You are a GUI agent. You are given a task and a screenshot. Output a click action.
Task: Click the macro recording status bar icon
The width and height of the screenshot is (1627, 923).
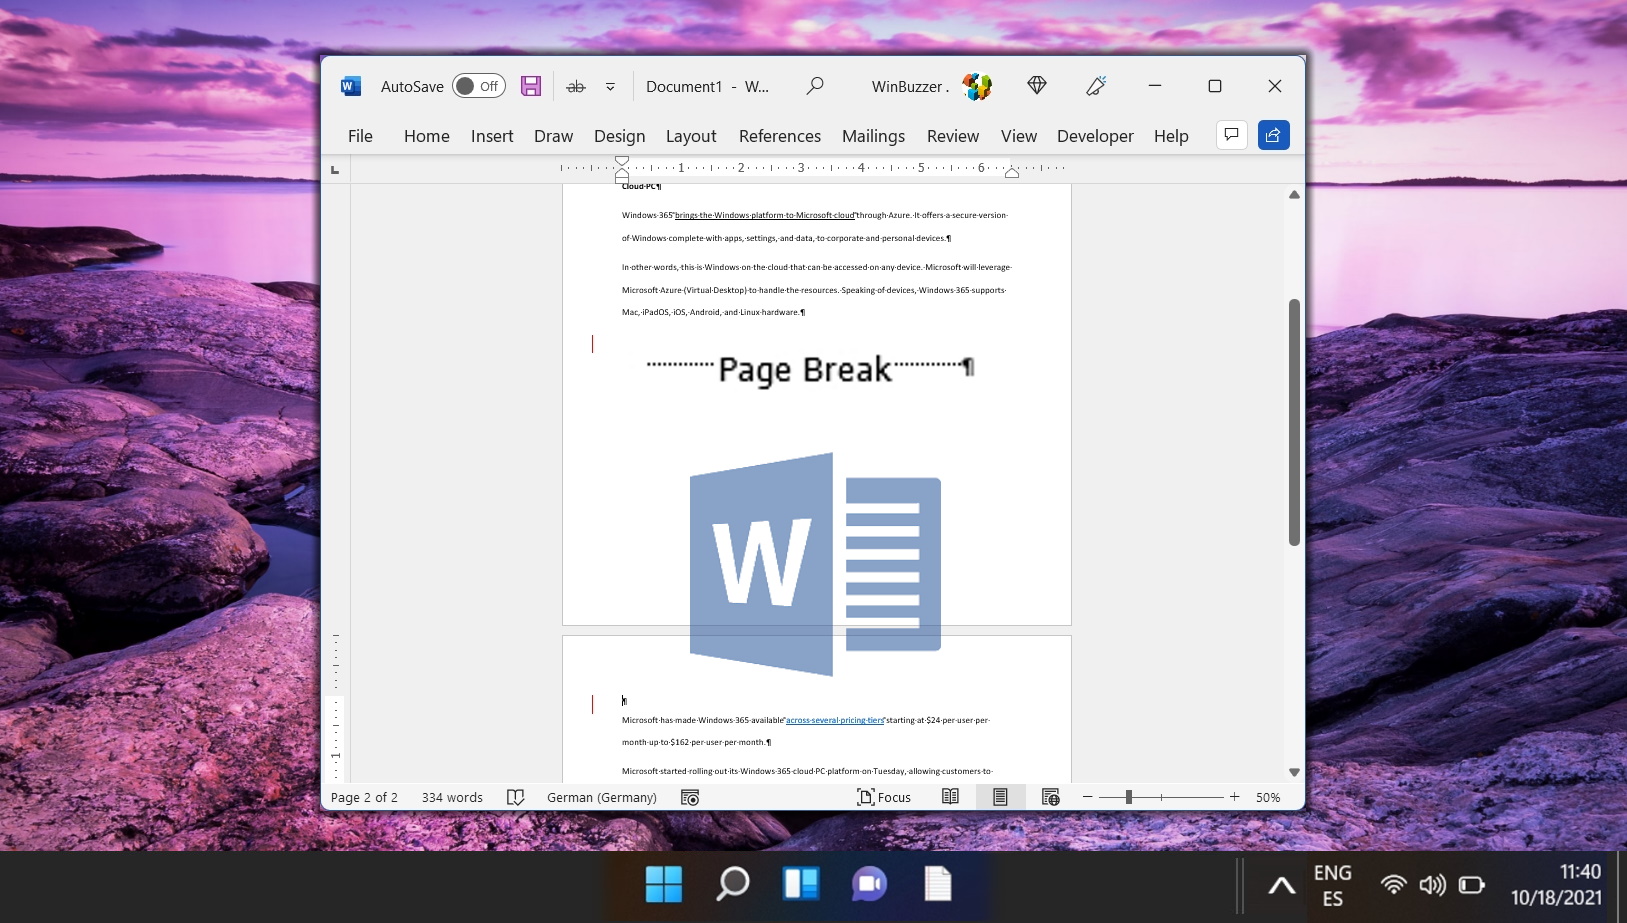click(690, 797)
